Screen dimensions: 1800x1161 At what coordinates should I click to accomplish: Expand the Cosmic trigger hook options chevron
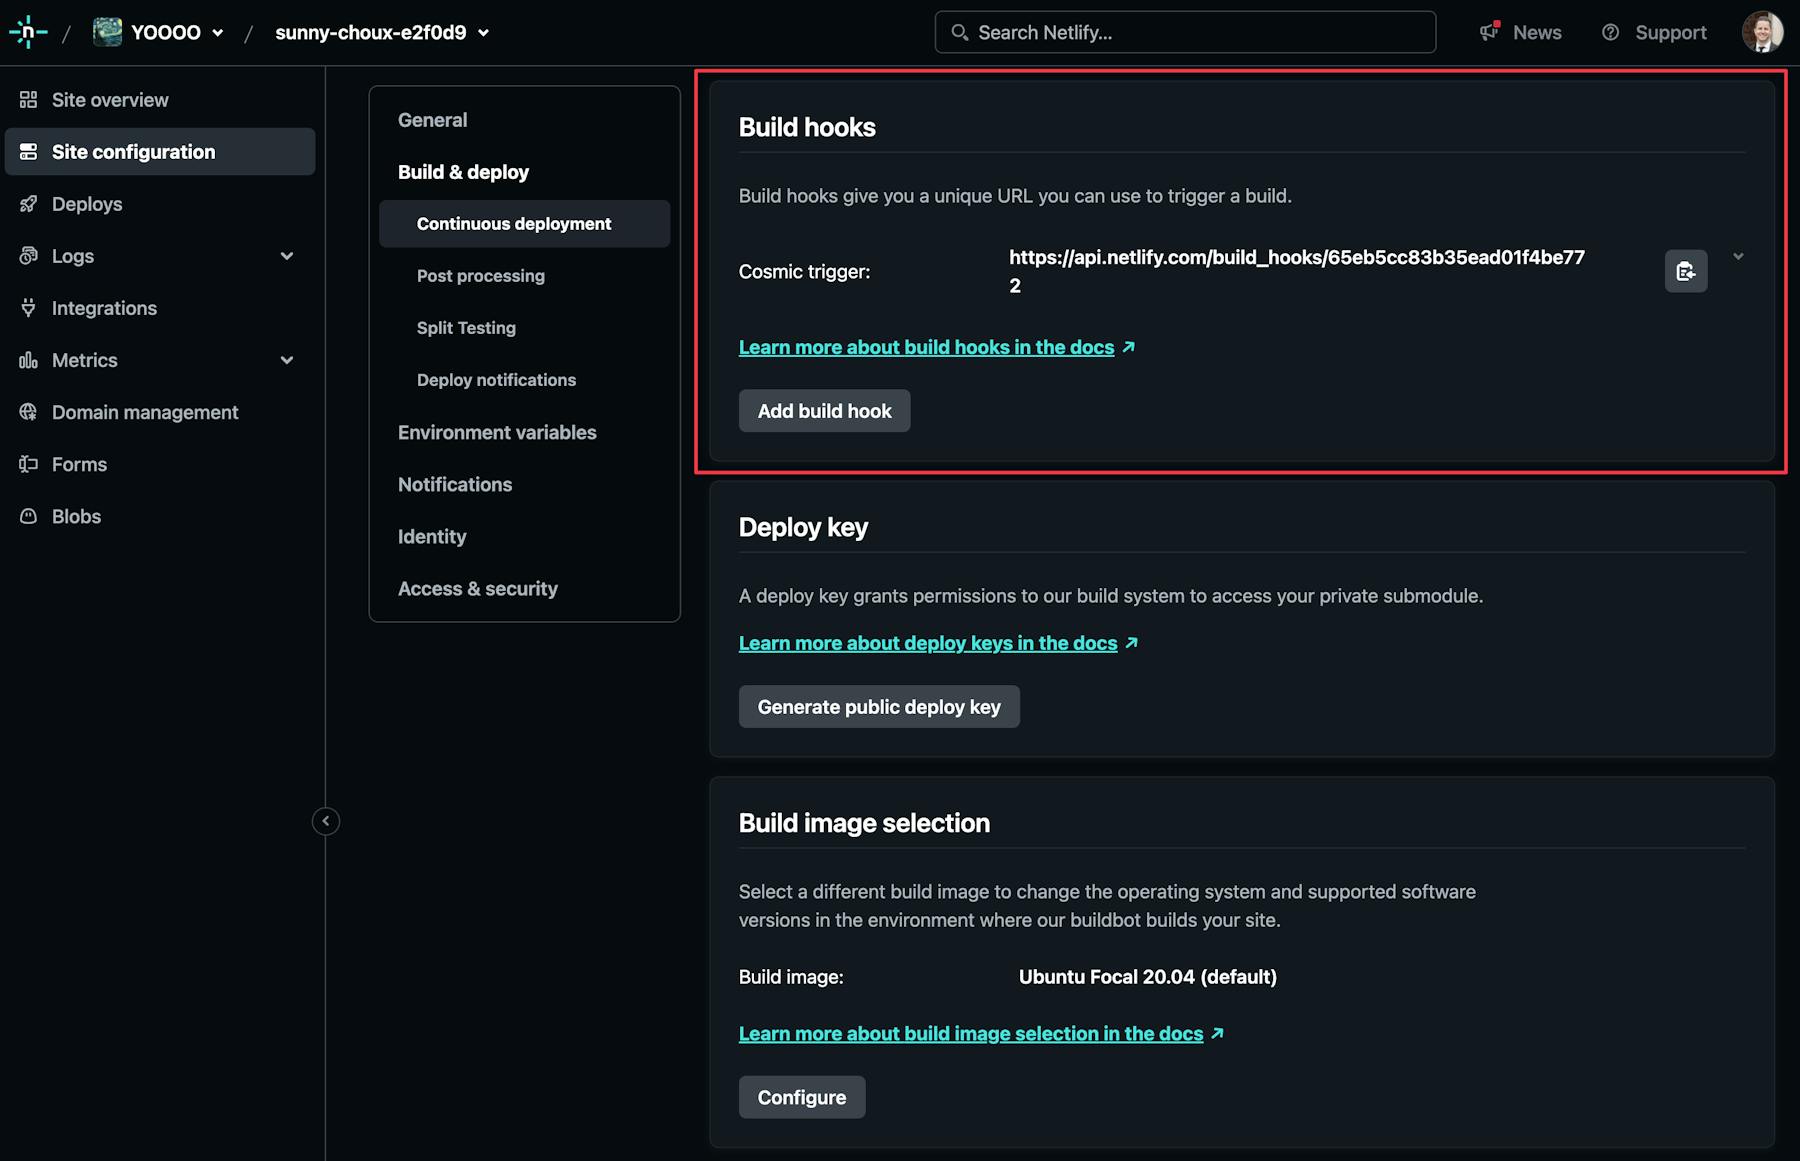point(1738,257)
